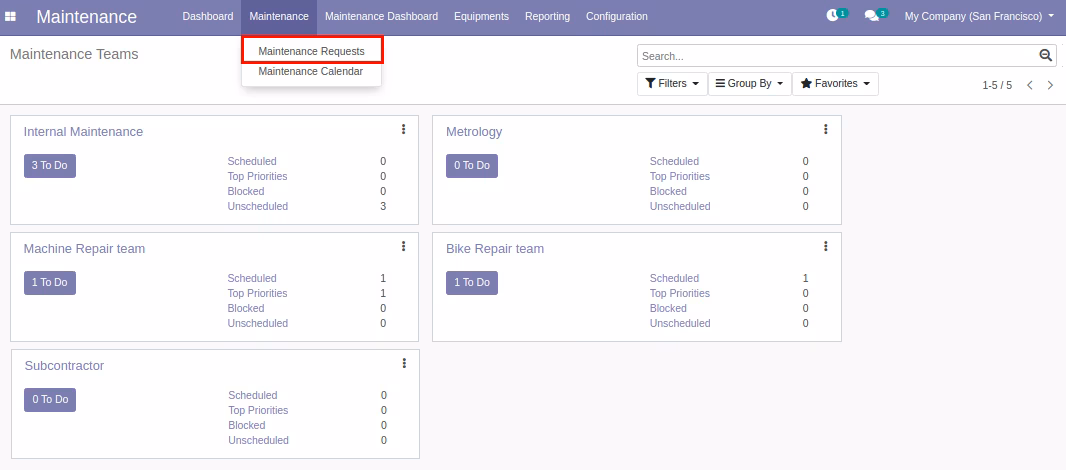Open My Company (San Francisco) switcher
The image size is (1066, 470).
[x=979, y=16]
